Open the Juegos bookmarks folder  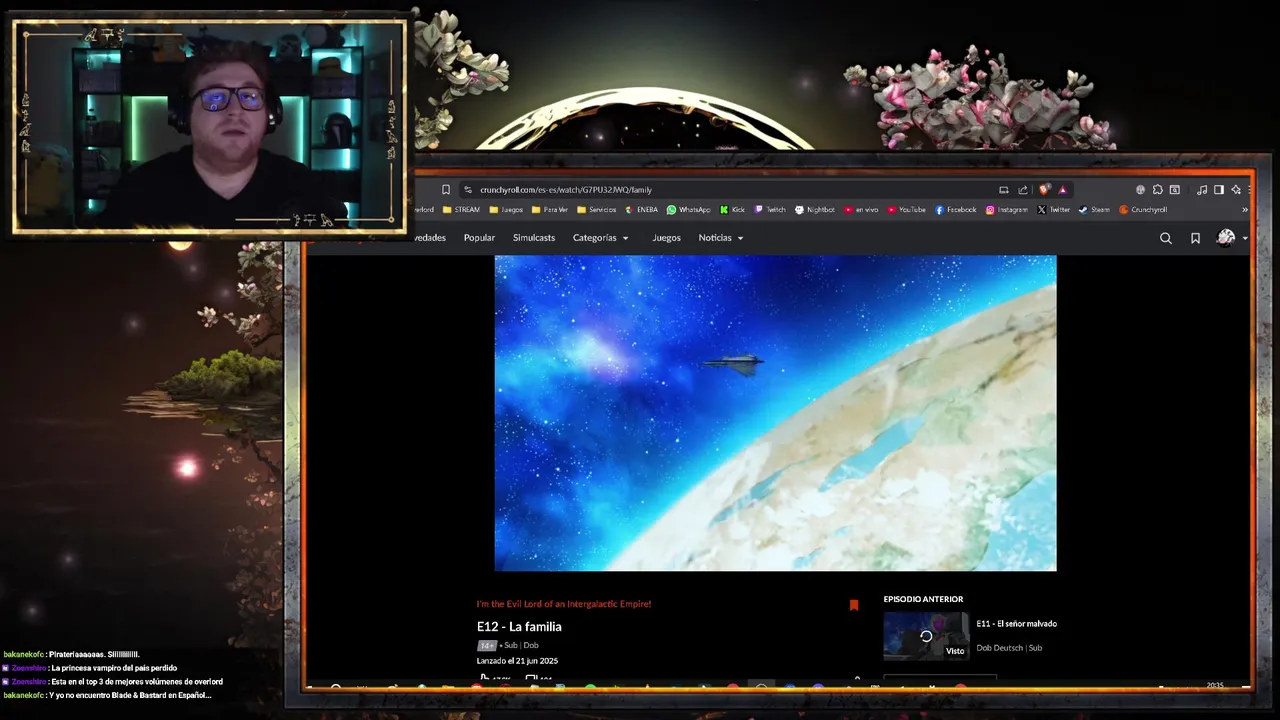click(x=506, y=210)
